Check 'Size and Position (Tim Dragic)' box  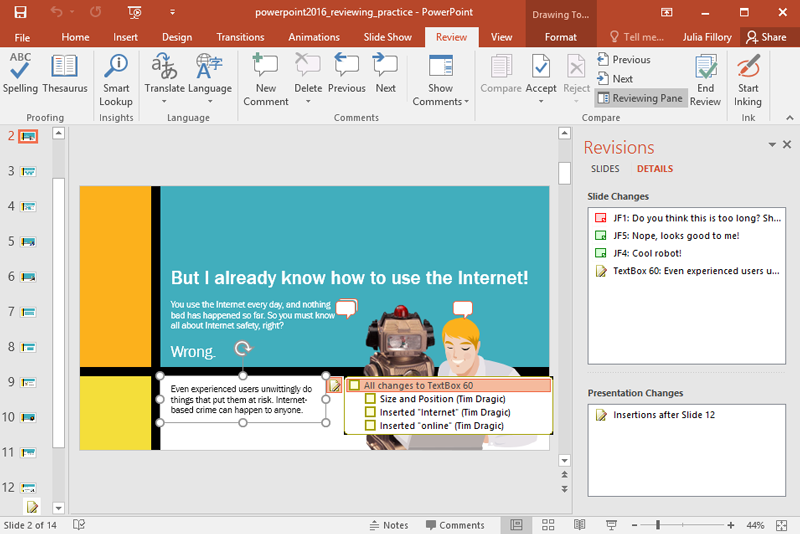(370, 399)
